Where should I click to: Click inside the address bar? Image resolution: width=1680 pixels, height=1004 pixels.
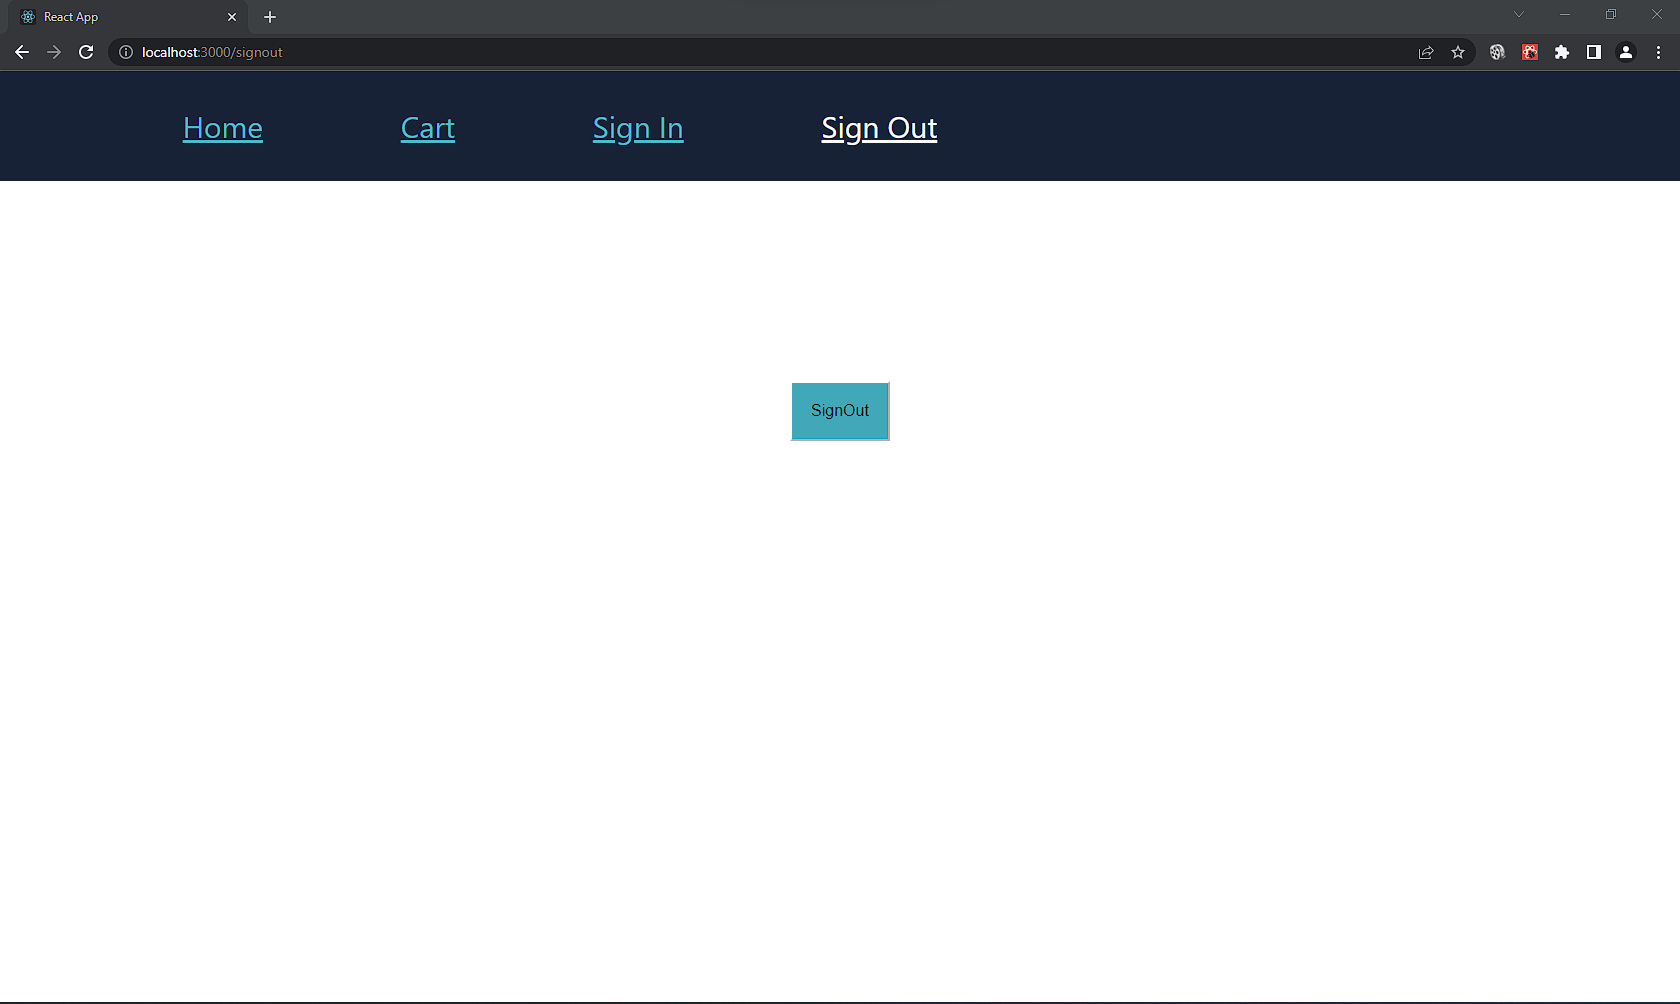pyautogui.click(x=700, y=52)
